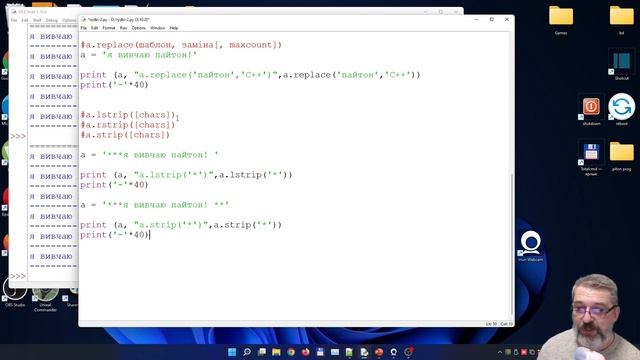Click the bottom >>> prompt in IDLE Shell

(18, 276)
